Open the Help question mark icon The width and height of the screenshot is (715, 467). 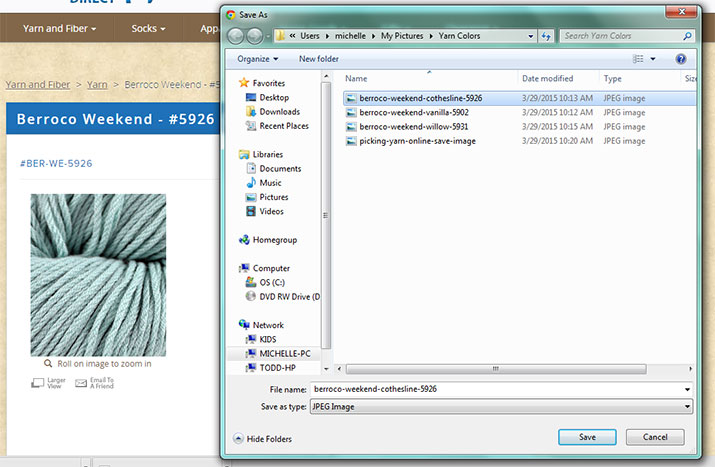pyautogui.click(x=680, y=59)
